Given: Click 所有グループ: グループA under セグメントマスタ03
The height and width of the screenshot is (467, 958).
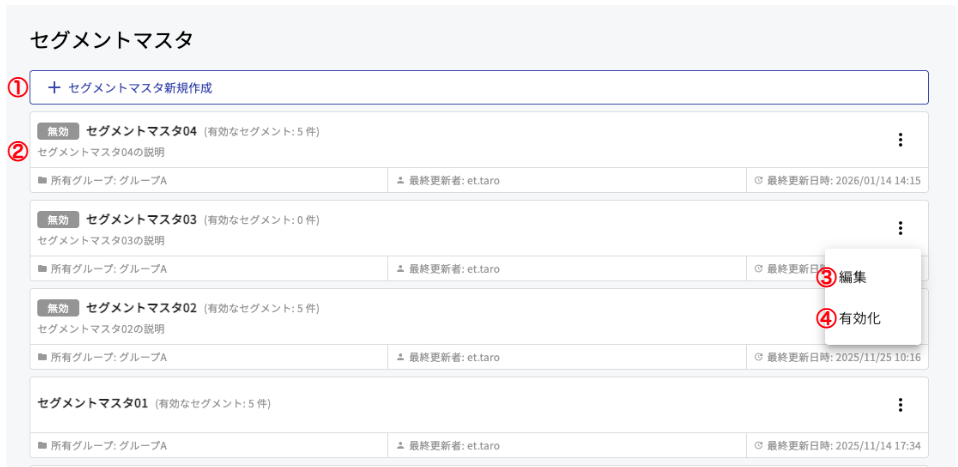Looking at the screenshot, I should tap(109, 269).
